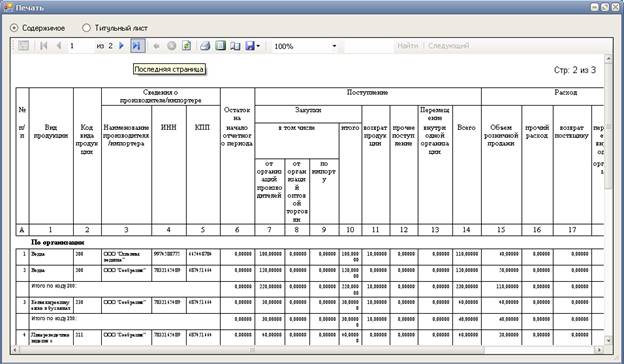Click the vertical scrollbar down arrow
Screen dimensions: 624x364
pyautogui.click(x=608, y=340)
